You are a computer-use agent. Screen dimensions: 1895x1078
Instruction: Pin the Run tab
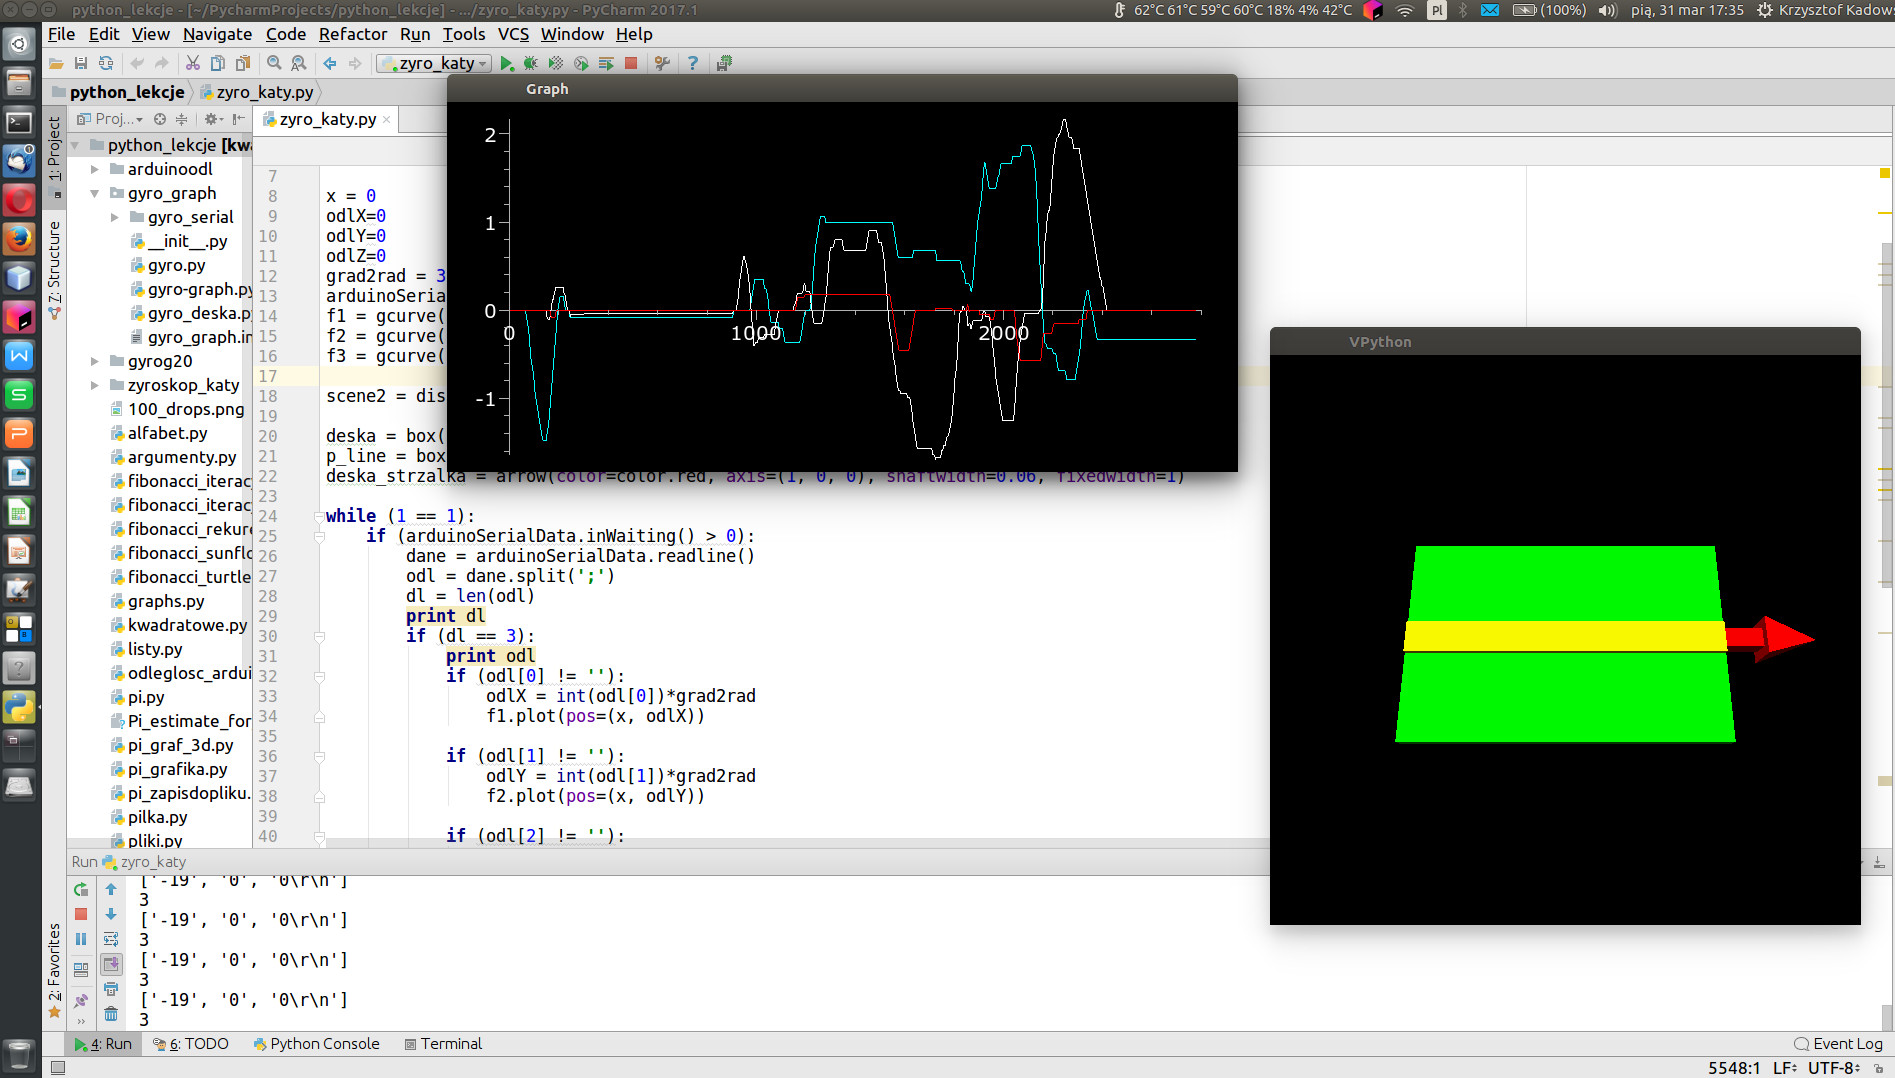coord(81,1000)
